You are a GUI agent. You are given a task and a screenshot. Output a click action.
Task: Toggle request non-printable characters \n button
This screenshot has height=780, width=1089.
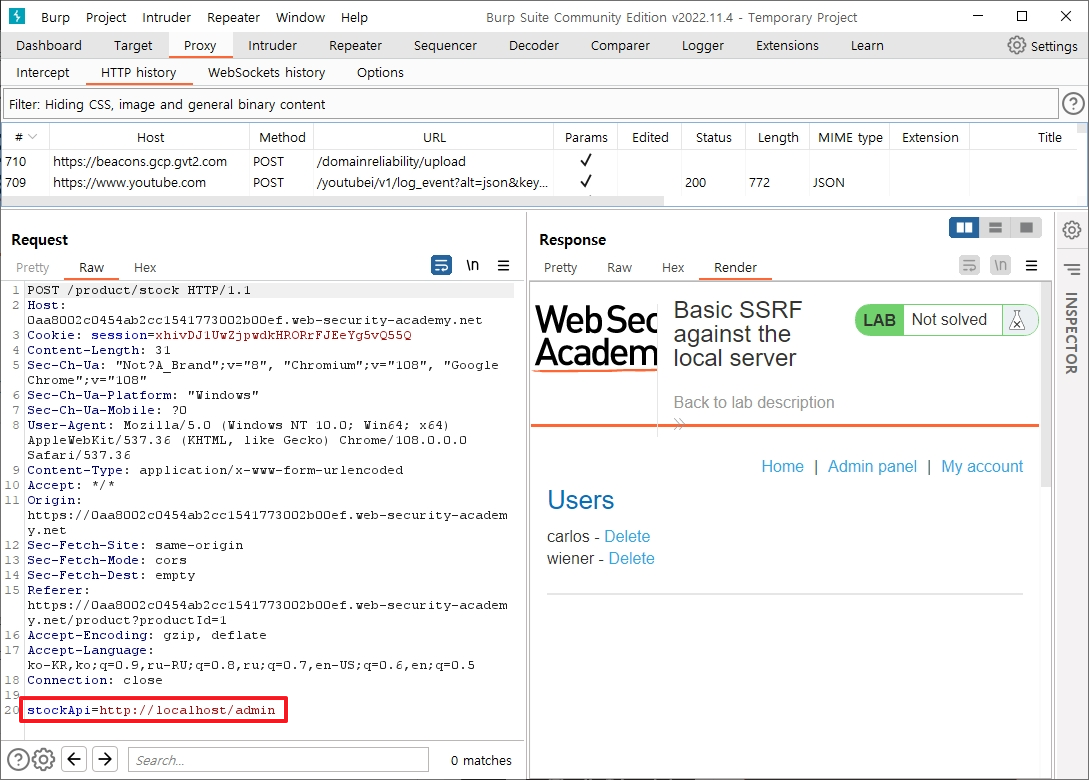tap(472, 265)
